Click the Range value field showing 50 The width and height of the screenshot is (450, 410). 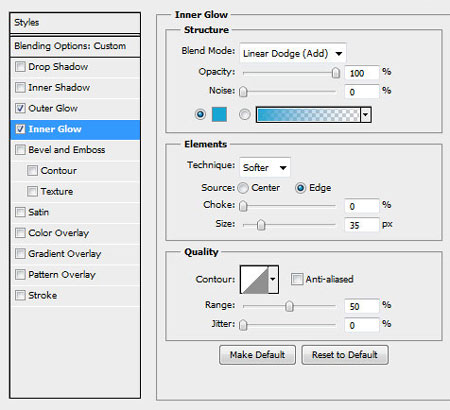coord(362,306)
